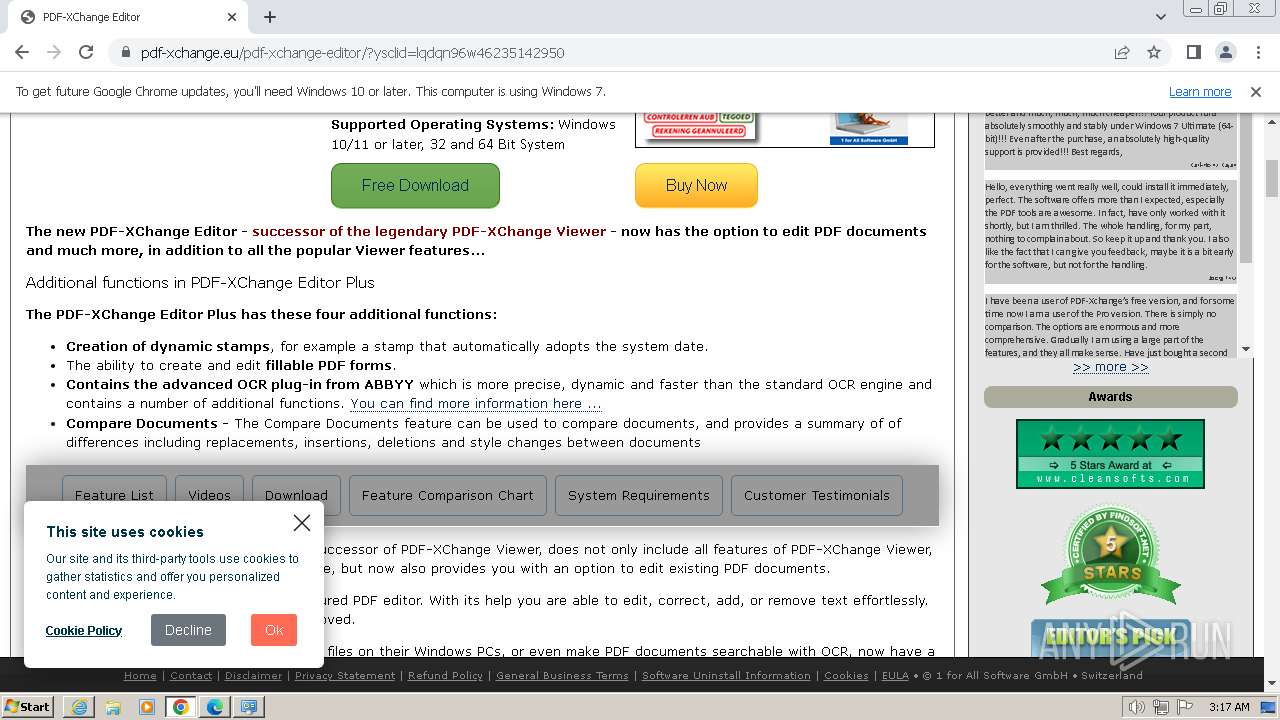Screen dimensions: 1280x720
Task: Reload the current page
Action: click(86, 53)
